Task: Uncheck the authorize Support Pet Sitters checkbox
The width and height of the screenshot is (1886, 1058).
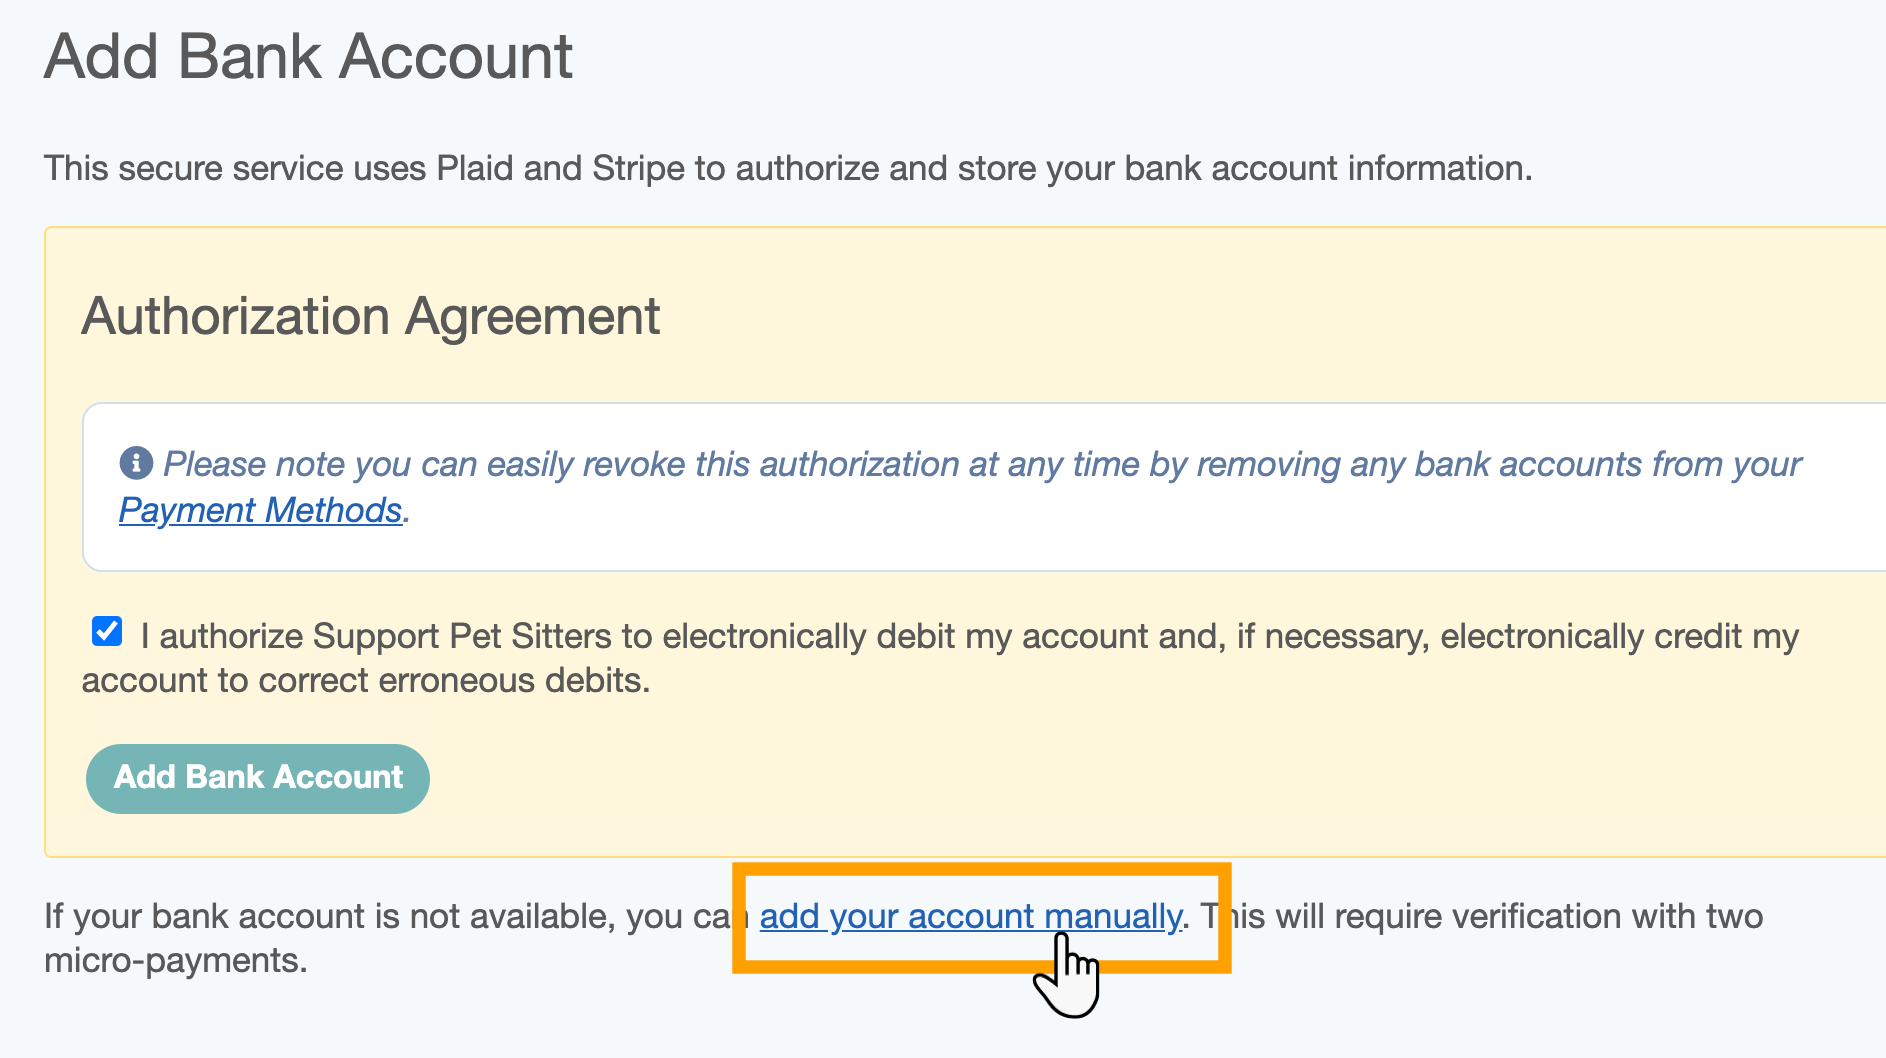Action: click(107, 632)
